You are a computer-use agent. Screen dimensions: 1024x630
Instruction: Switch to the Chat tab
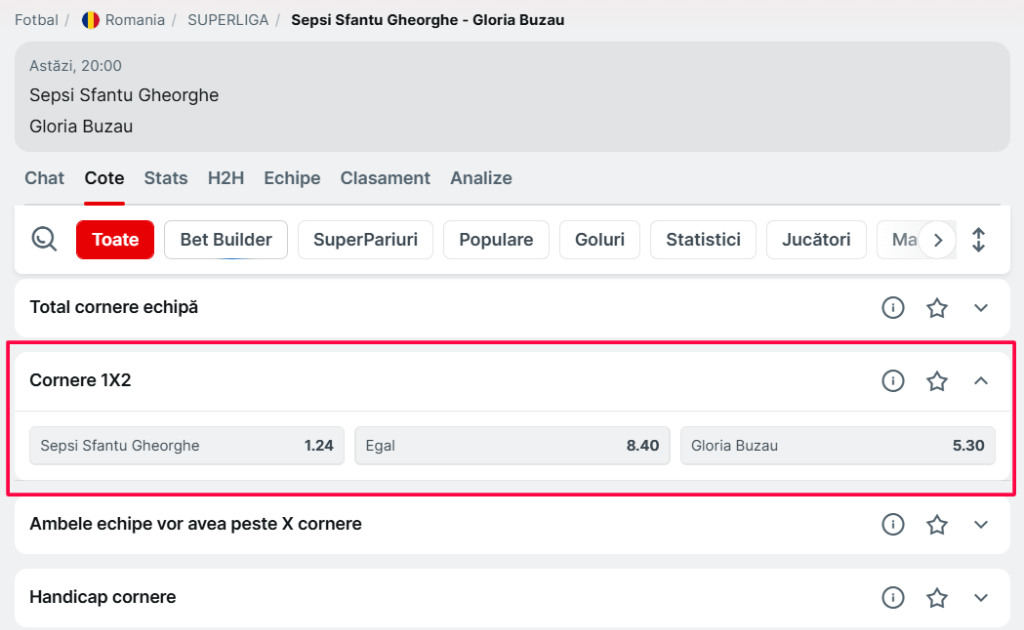click(x=44, y=178)
